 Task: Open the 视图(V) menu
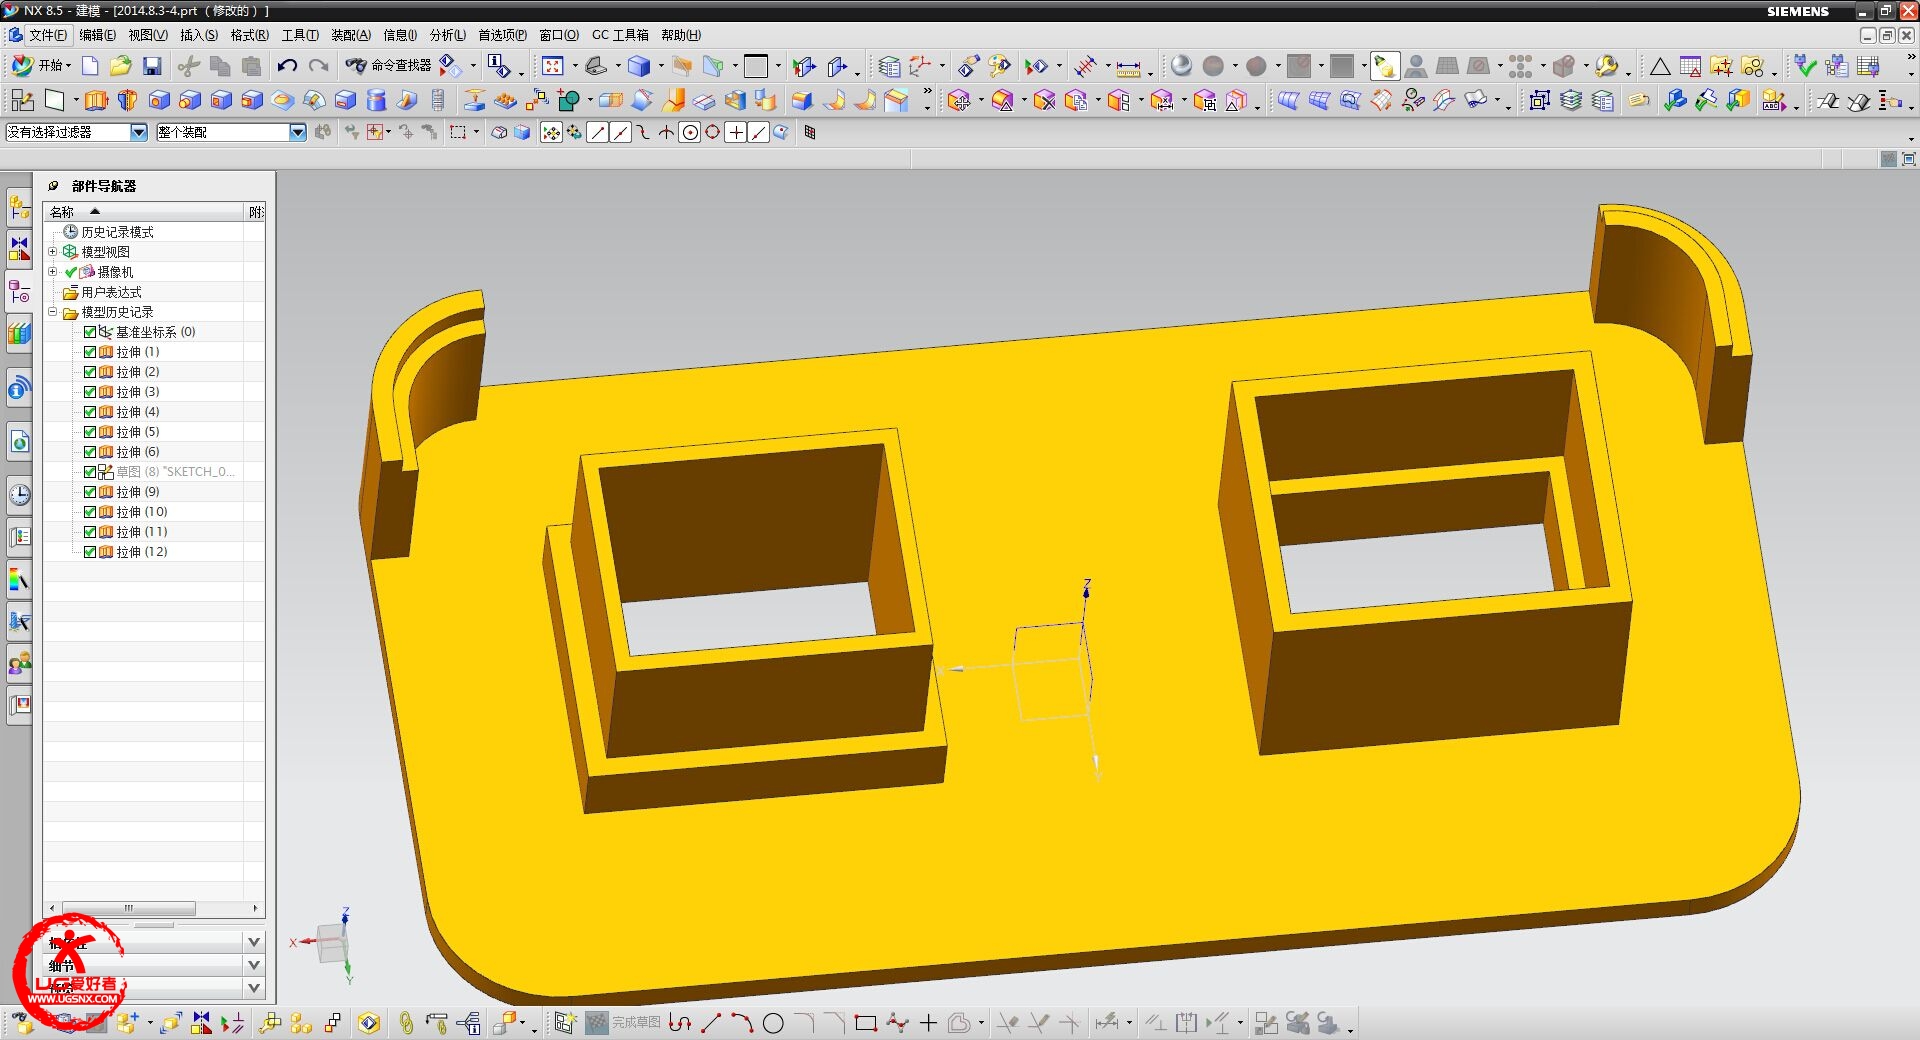(x=148, y=35)
